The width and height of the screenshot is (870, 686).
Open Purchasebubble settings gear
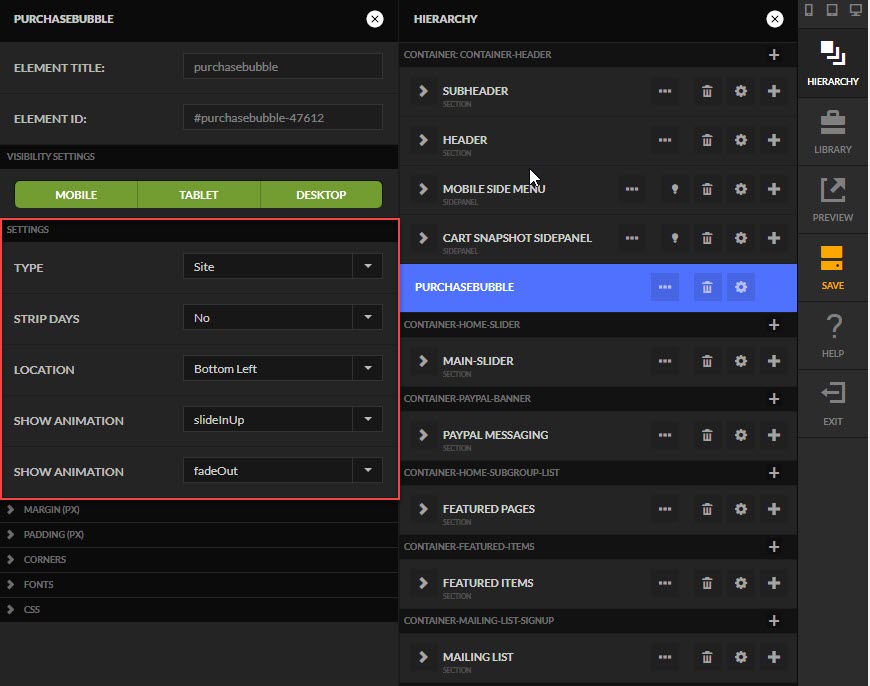pyautogui.click(x=741, y=287)
